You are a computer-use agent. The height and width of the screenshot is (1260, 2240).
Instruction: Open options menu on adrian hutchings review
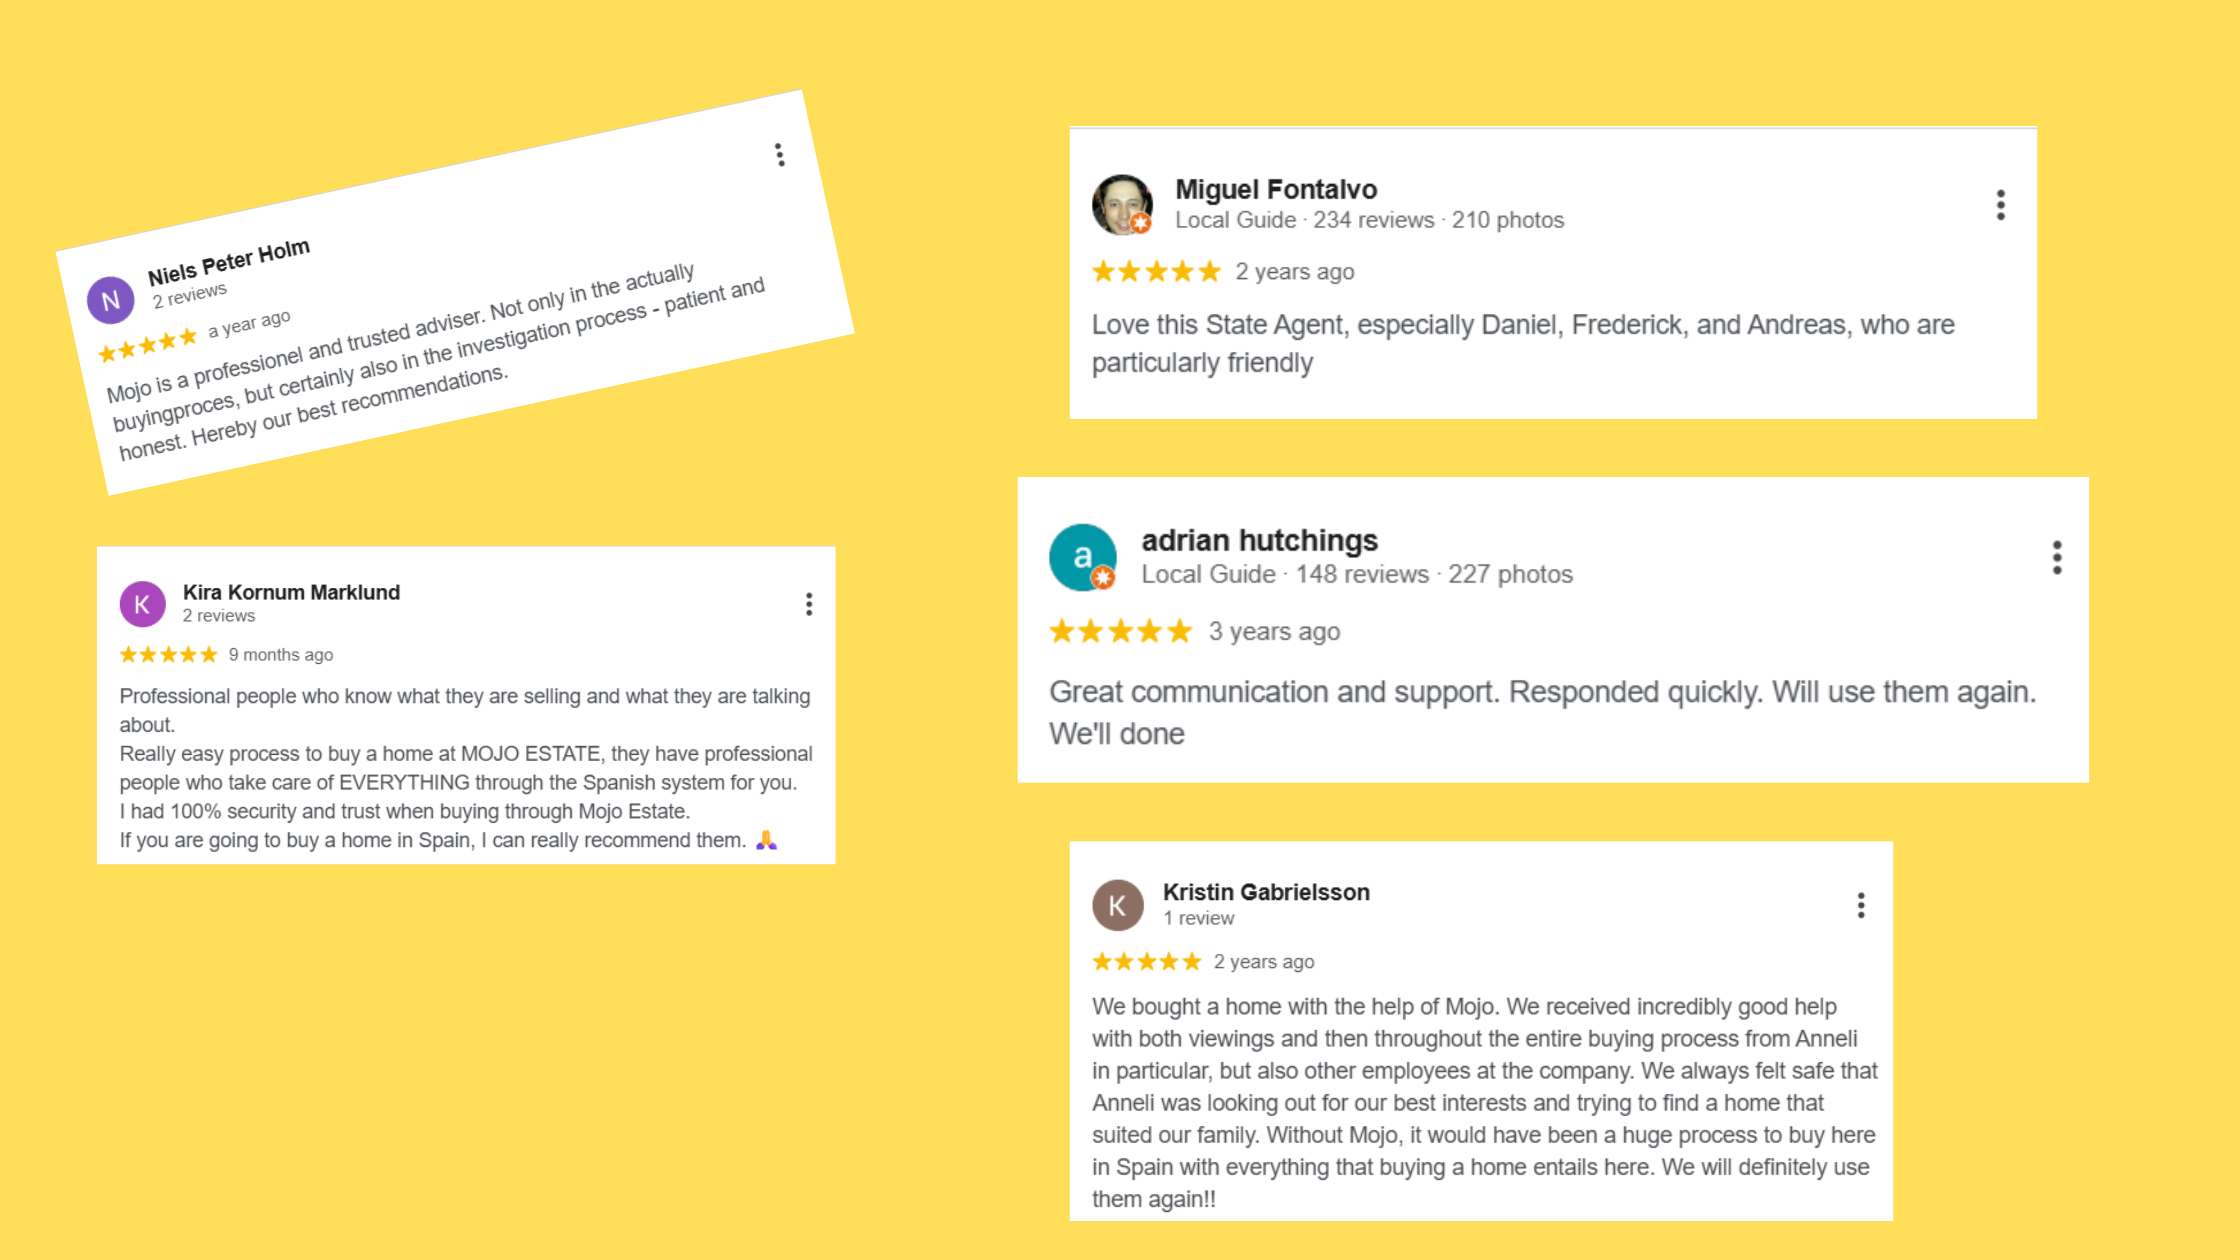[2057, 557]
